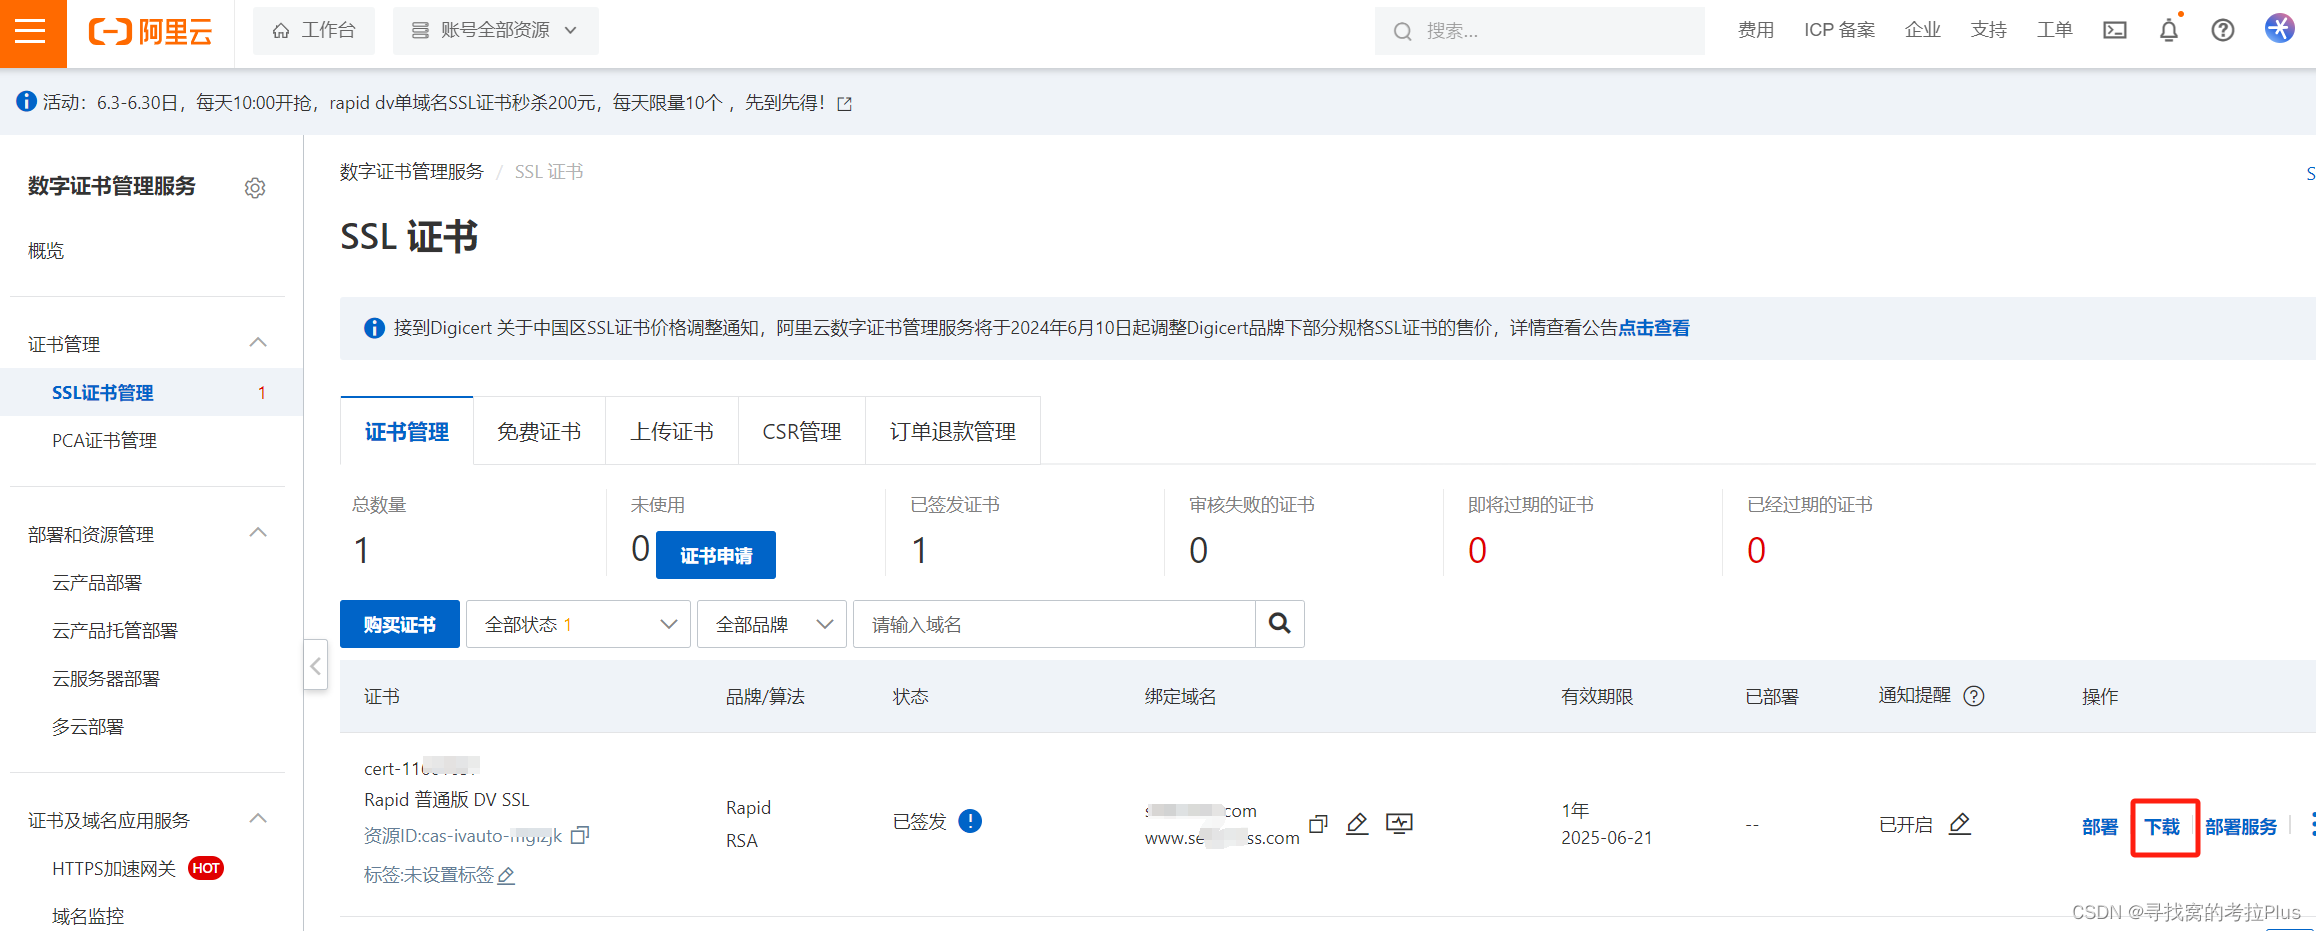Click 下载 to download the certificate
2316x931 pixels.
(2162, 827)
